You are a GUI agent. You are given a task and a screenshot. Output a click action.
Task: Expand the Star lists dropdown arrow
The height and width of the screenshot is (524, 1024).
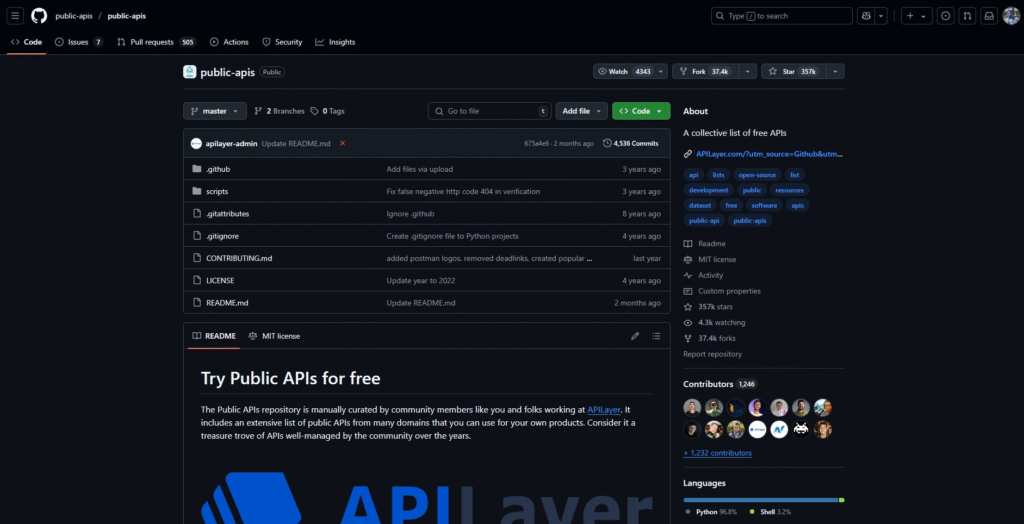837,72
